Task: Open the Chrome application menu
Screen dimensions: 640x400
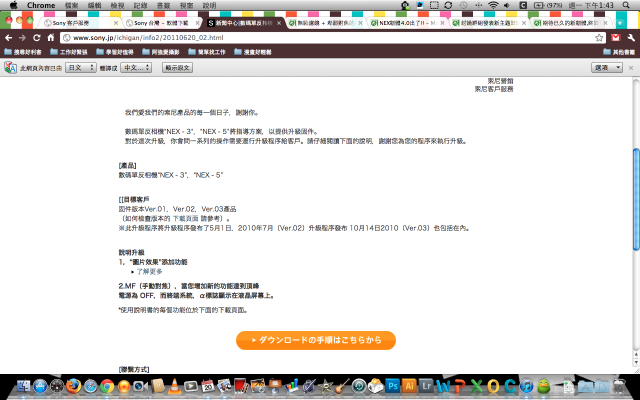Action: [41, 5]
